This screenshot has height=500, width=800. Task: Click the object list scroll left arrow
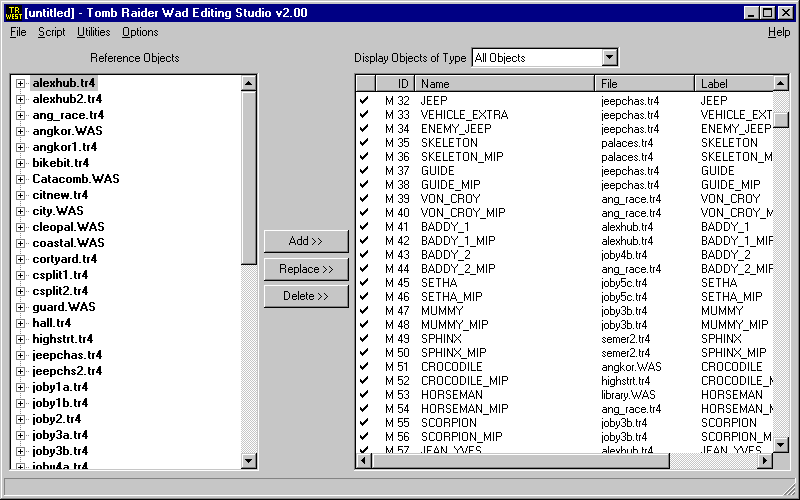(364, 461)
